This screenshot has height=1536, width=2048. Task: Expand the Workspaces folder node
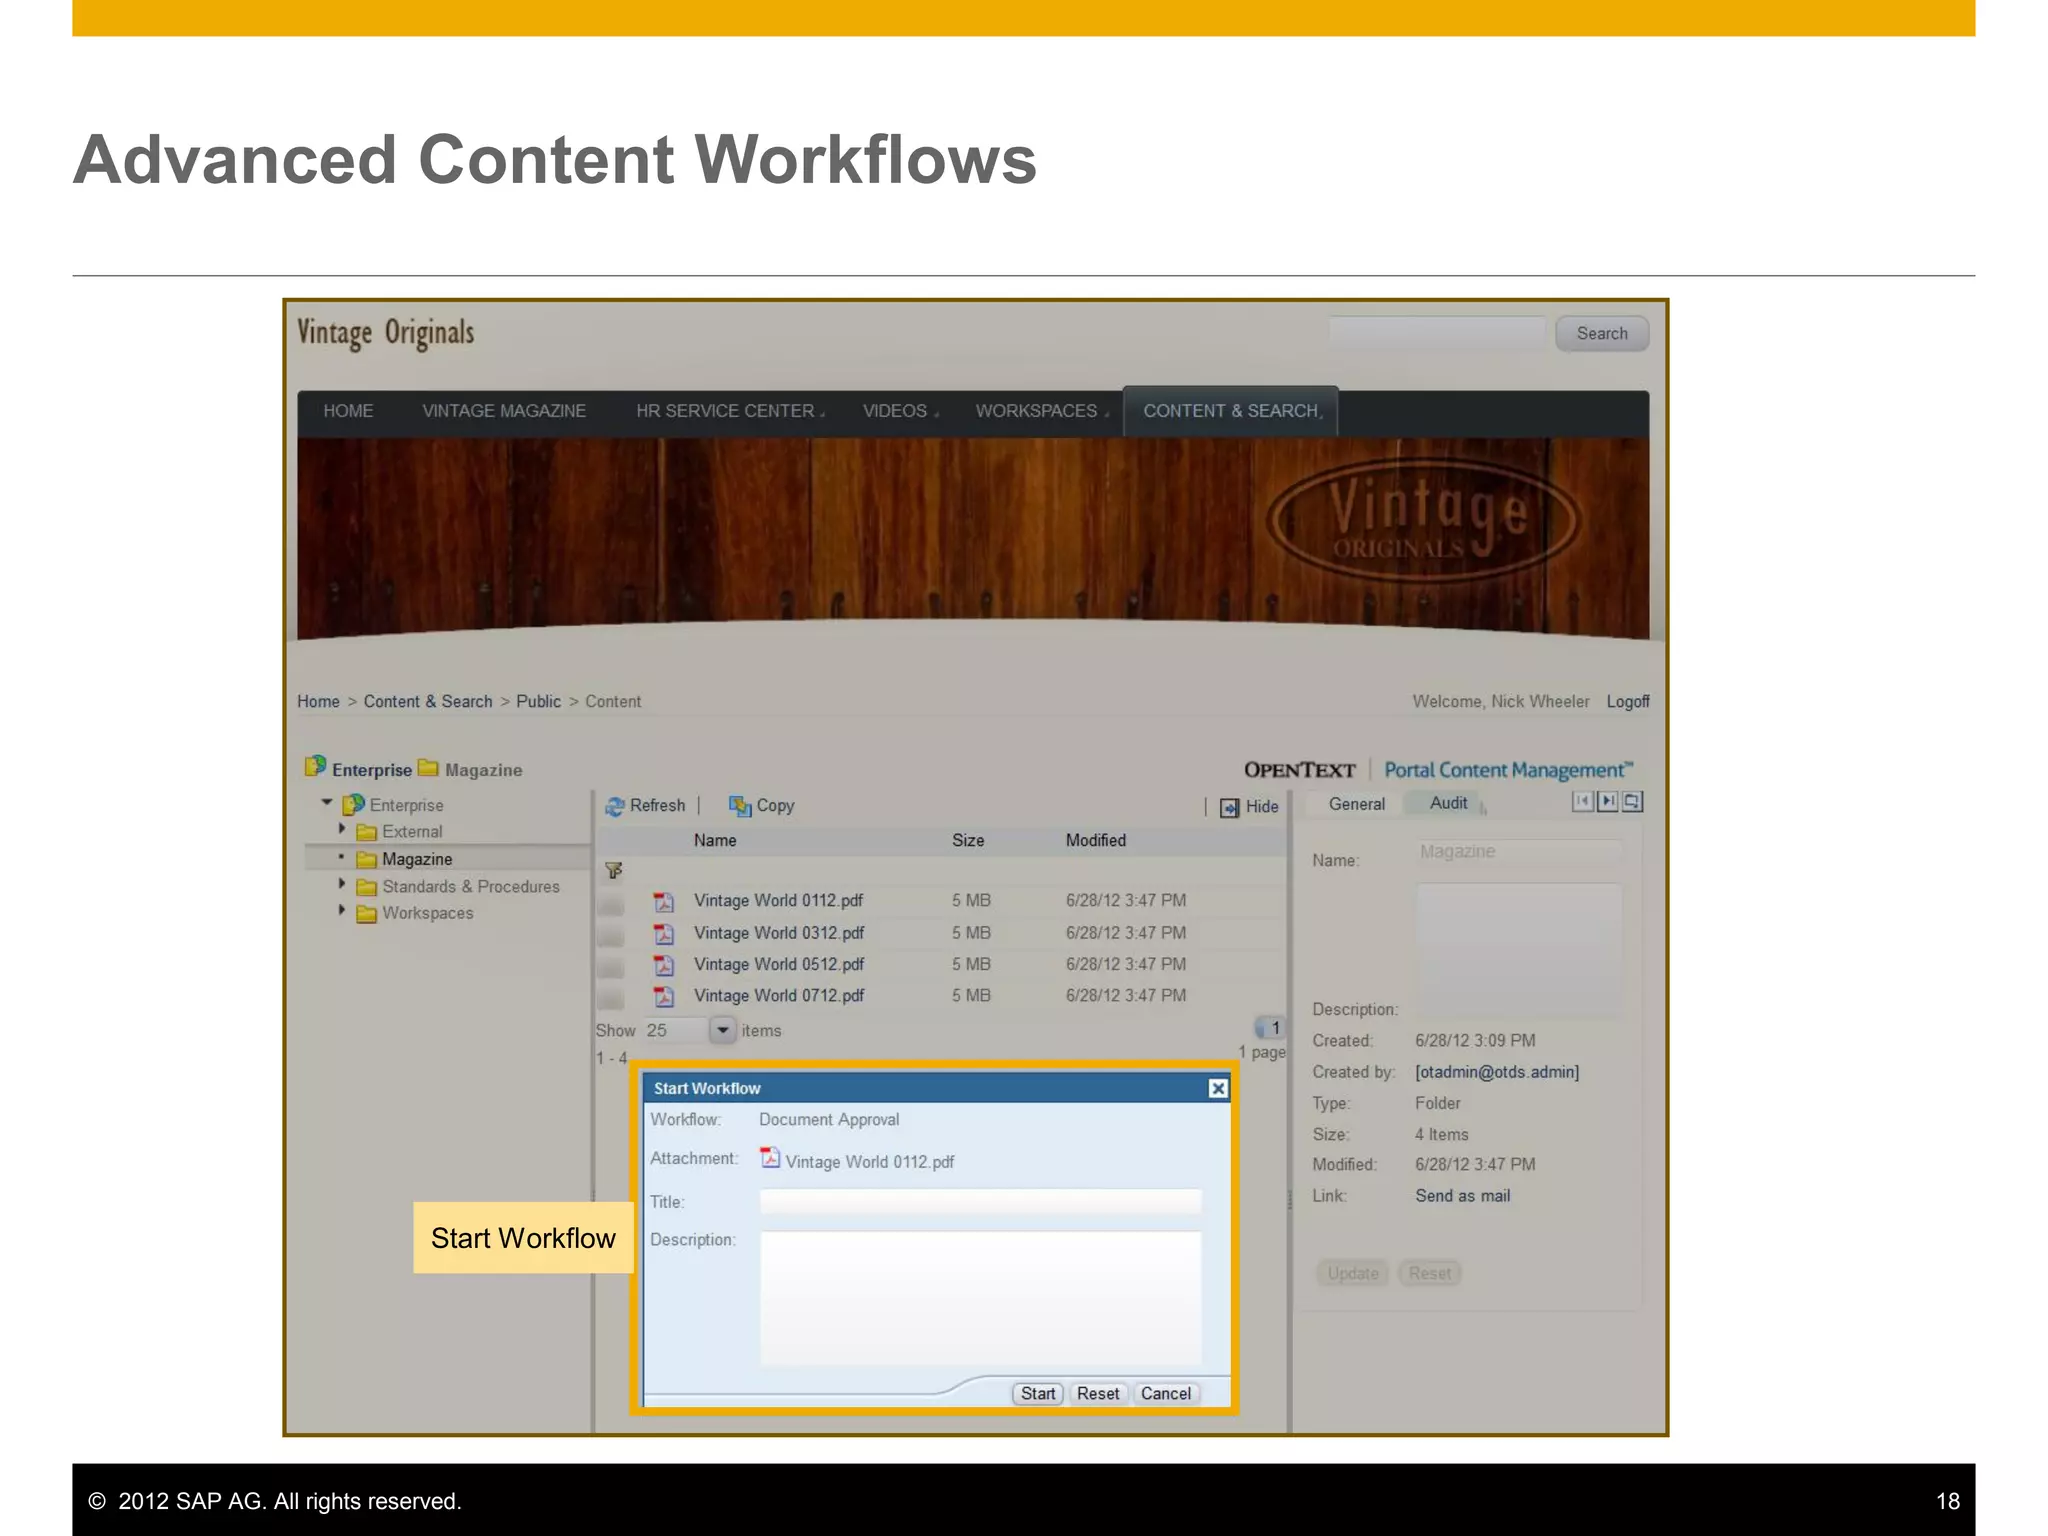342,910
